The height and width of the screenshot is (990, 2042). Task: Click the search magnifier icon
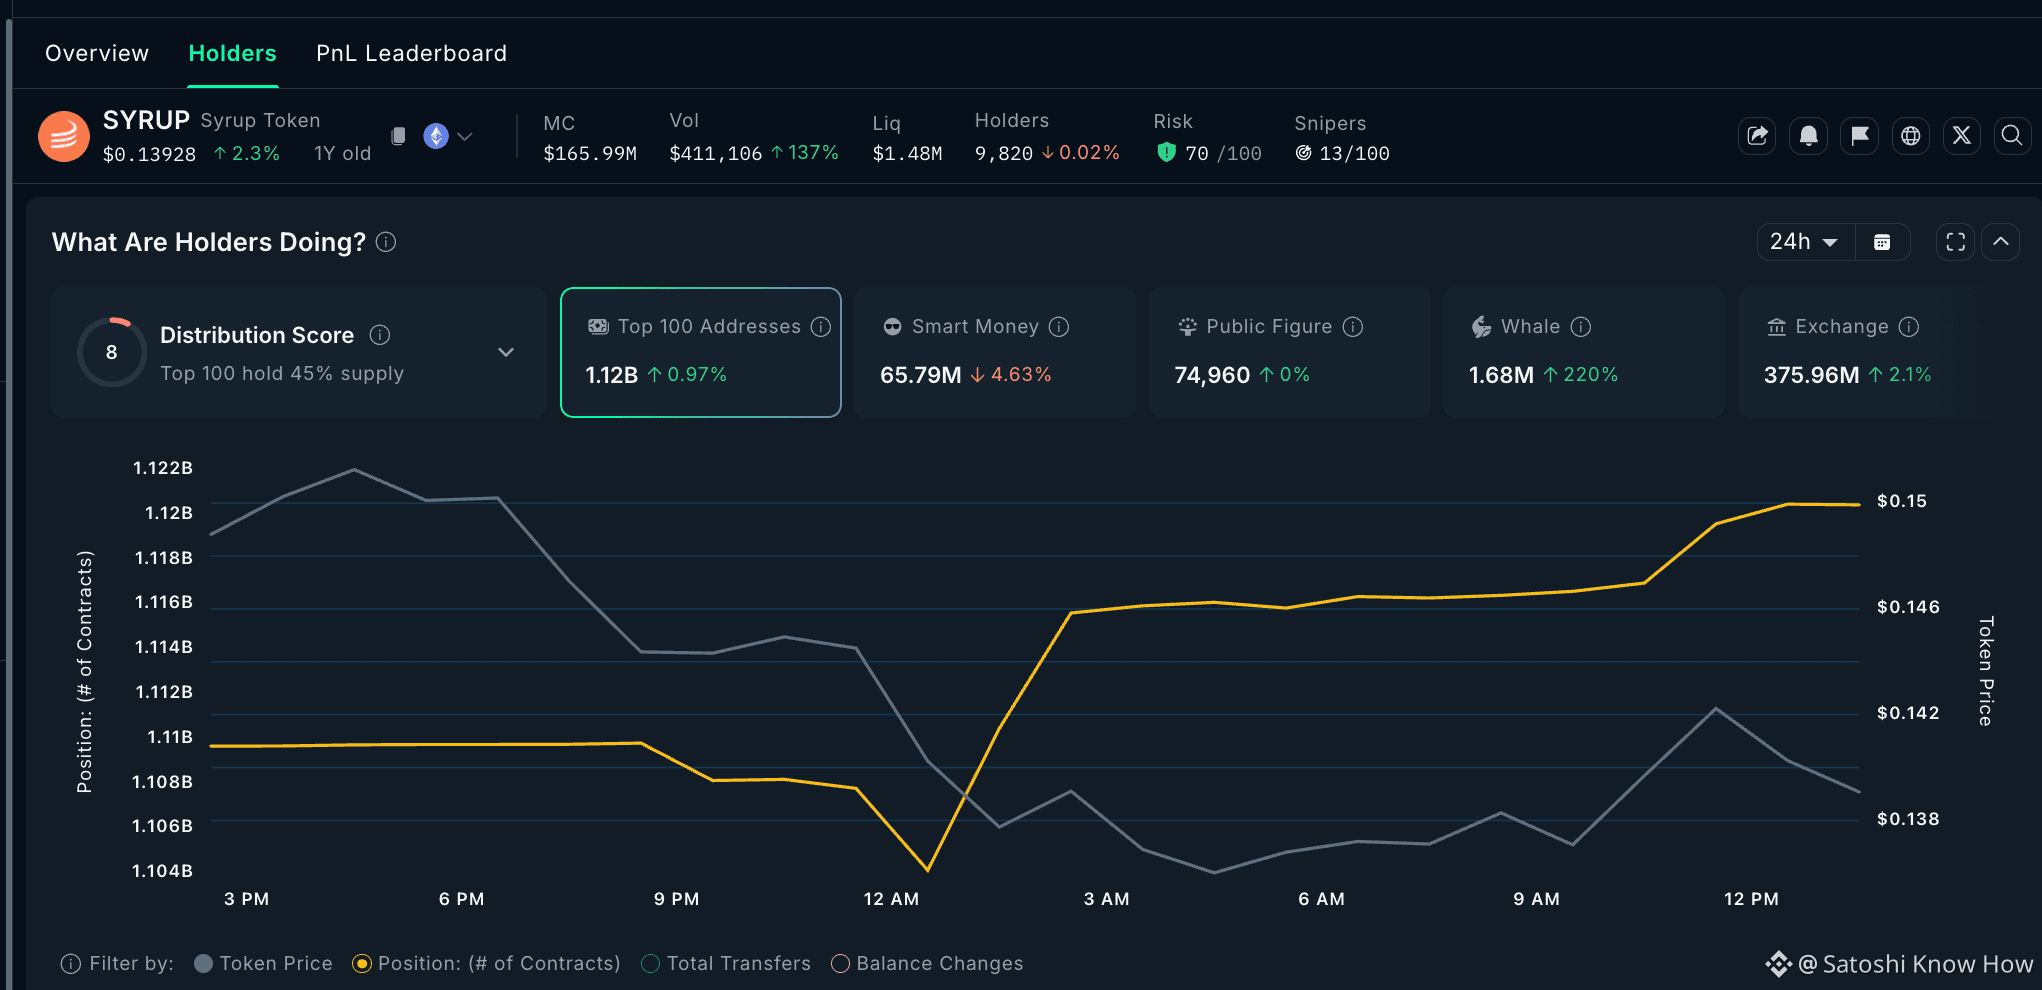[x=2012, y=135]
